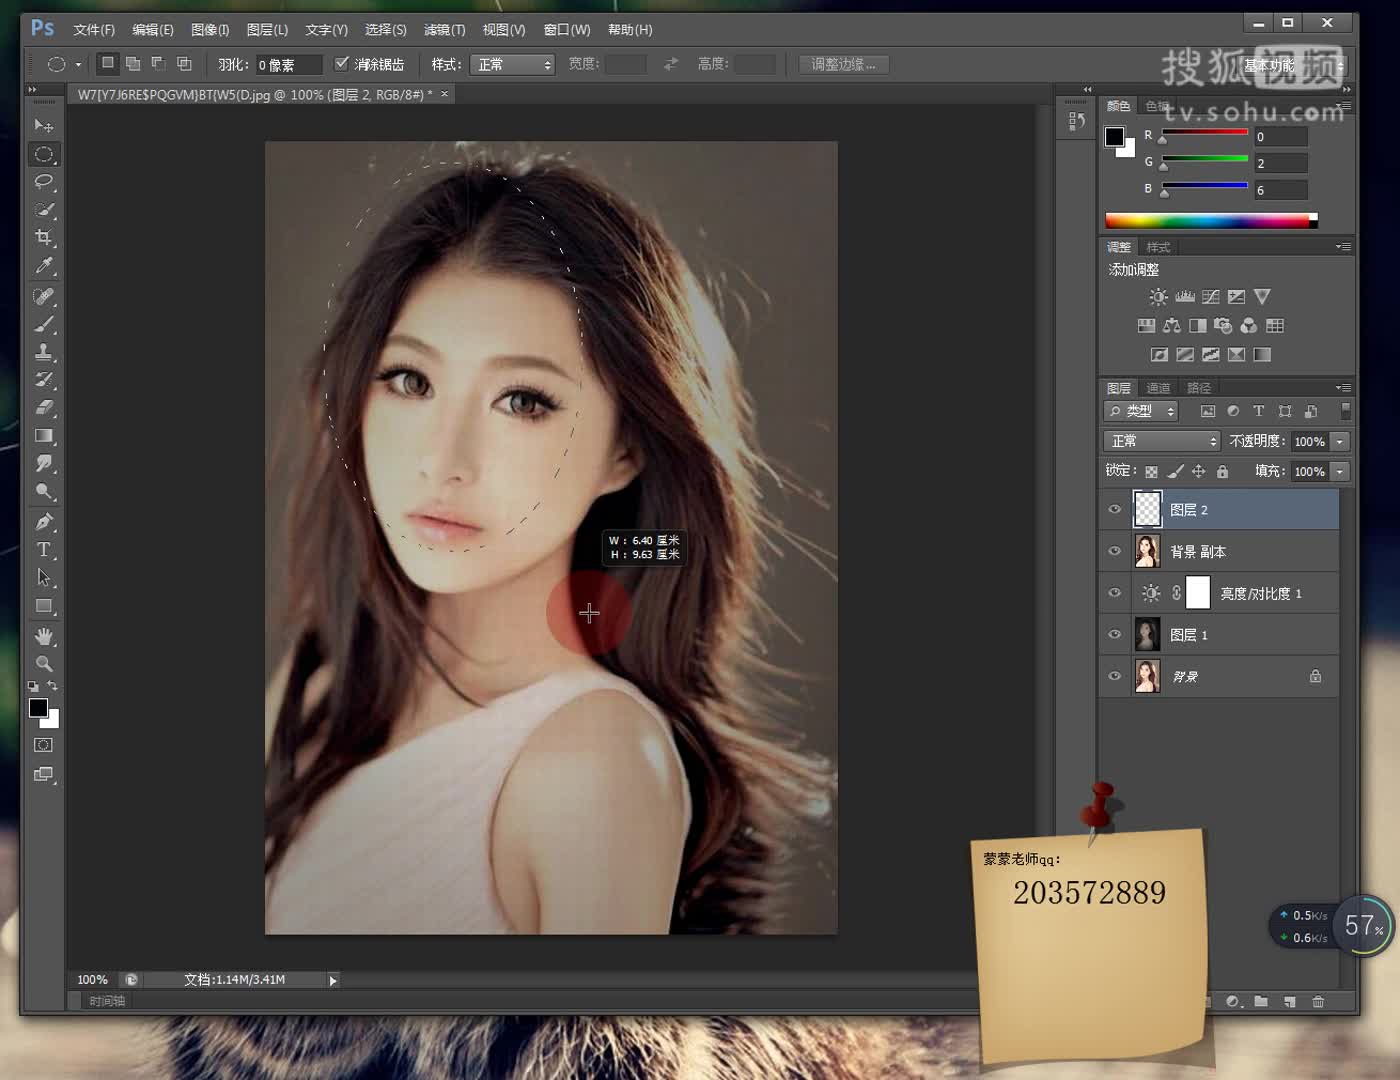This screenshot has height=1080, width=1400.
Task: Open the 滤镜(T) menu
Action: 444,30
